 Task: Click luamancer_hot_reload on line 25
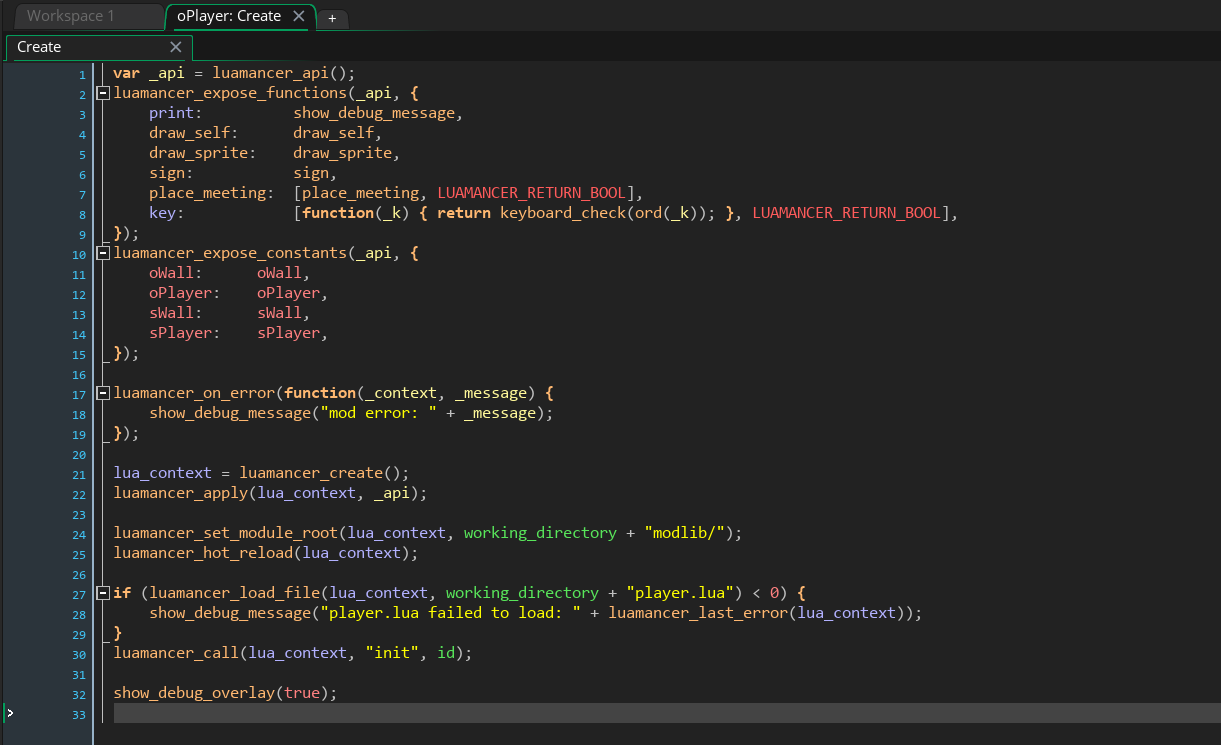click(203, 553)
